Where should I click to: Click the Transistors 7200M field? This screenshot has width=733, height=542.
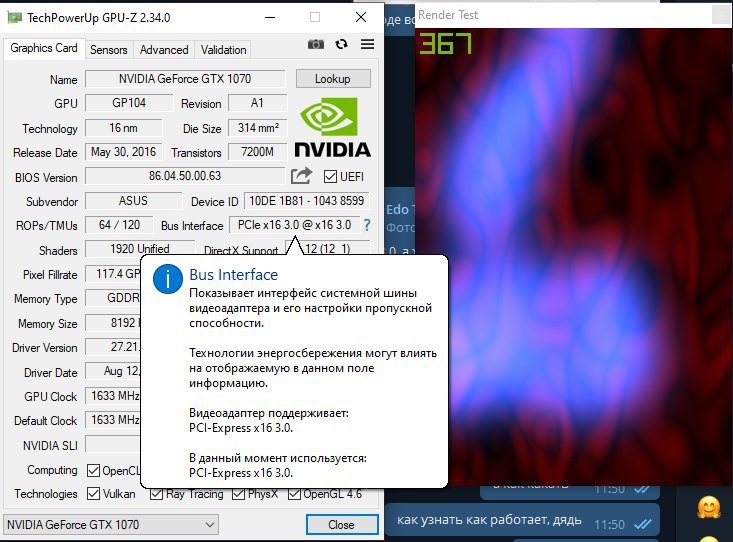click(258, 152)
